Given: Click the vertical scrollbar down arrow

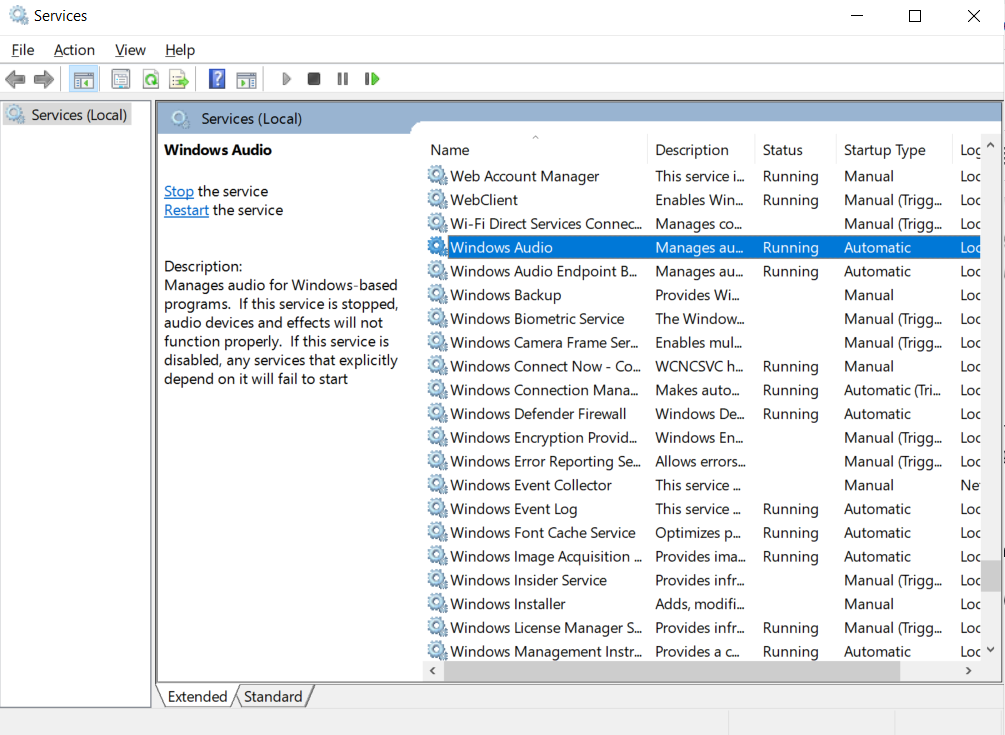Looking at the screenshot, I should [x=990, y=650].
